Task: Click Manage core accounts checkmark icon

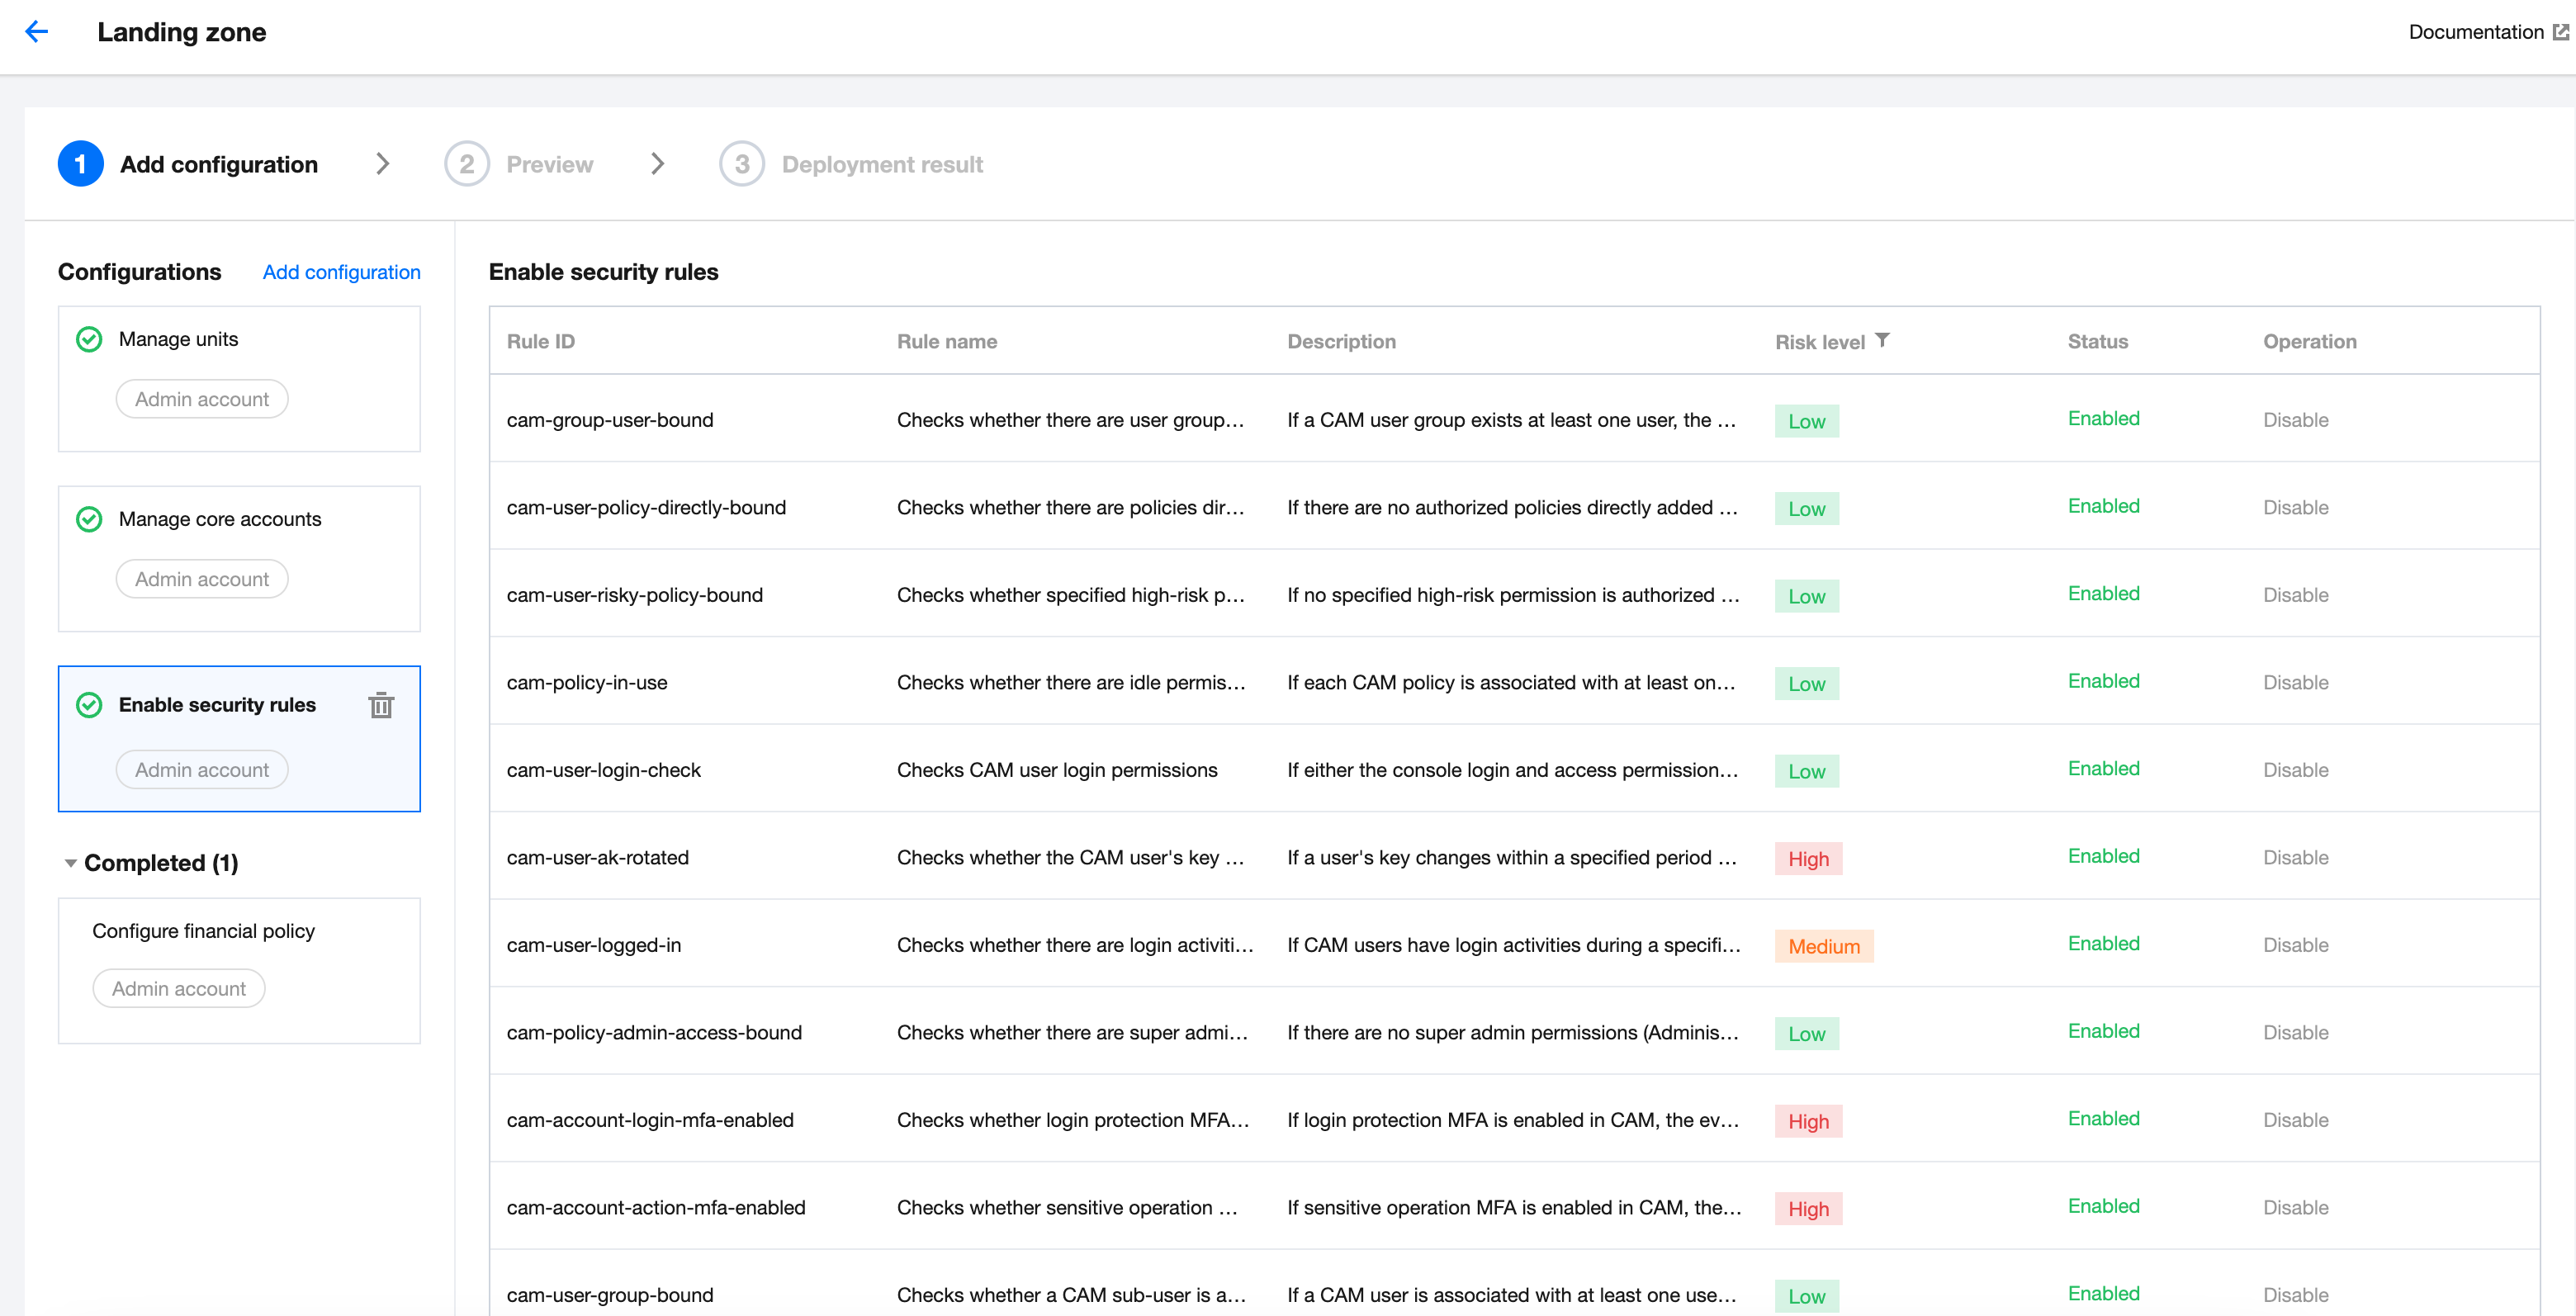Action: [x=89, y=519]
